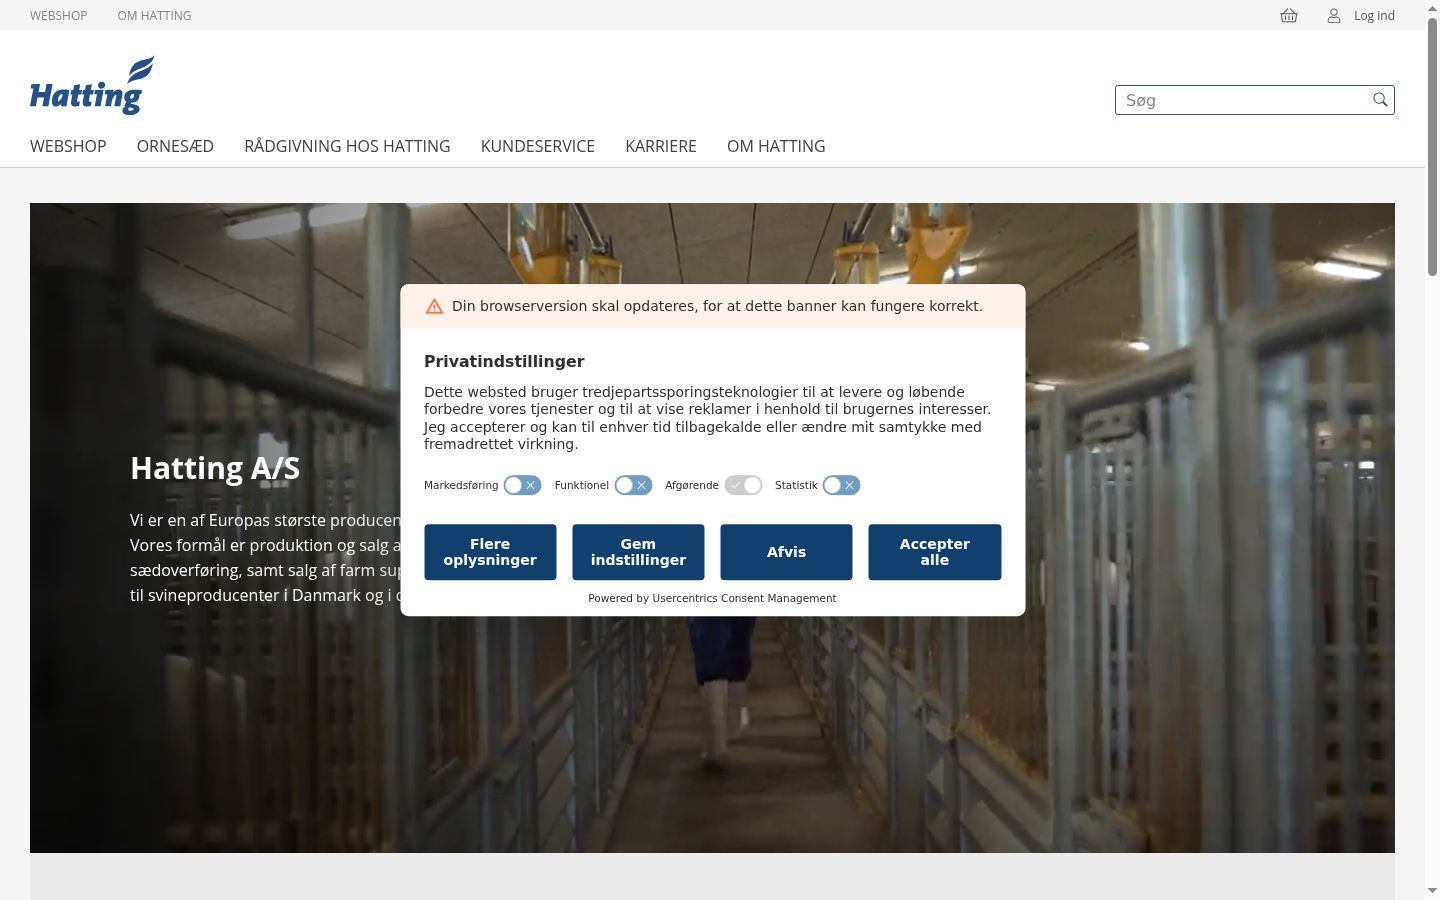Click the user profile icon
The image size is (1440, 900).
pyautogui.click(x=1333, y=15)
